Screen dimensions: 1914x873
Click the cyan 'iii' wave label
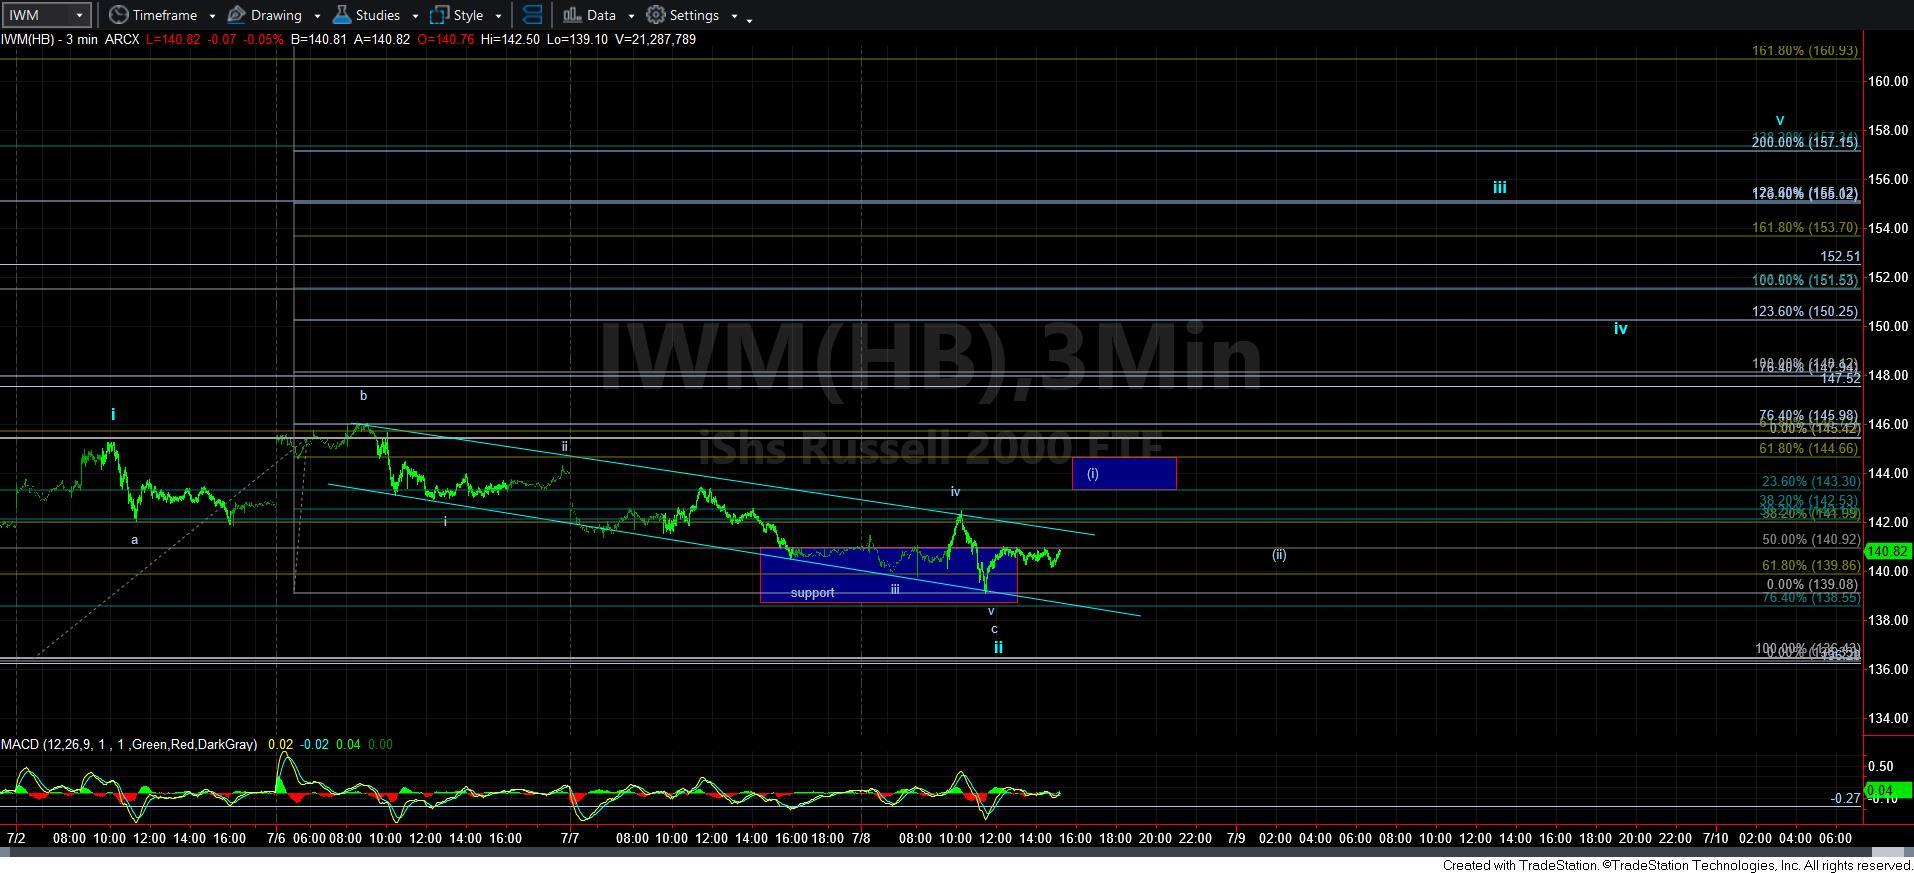pyautogui.click(x=1499, y=187)
